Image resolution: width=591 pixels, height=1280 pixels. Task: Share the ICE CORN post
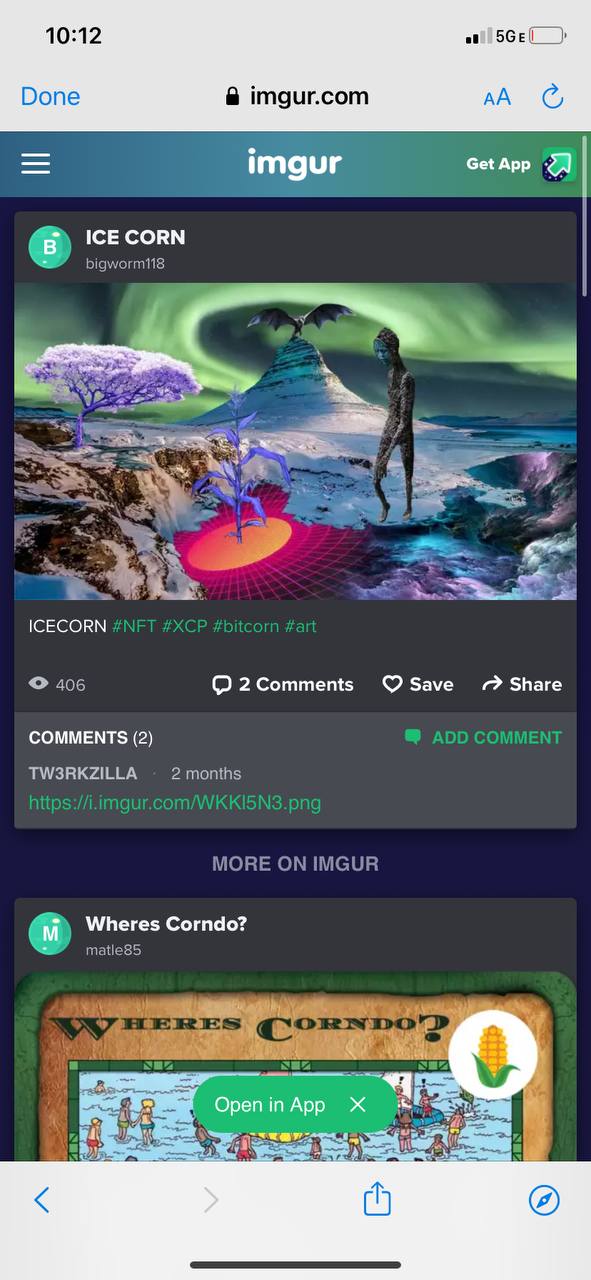point(522,684)
